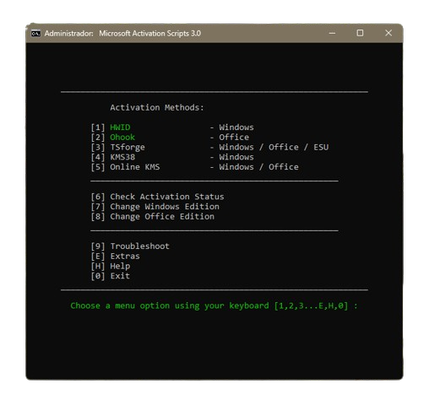445x400 pixels.
Task: Click the Windows / Office / ESU description
Action: [x=274, y=147]
